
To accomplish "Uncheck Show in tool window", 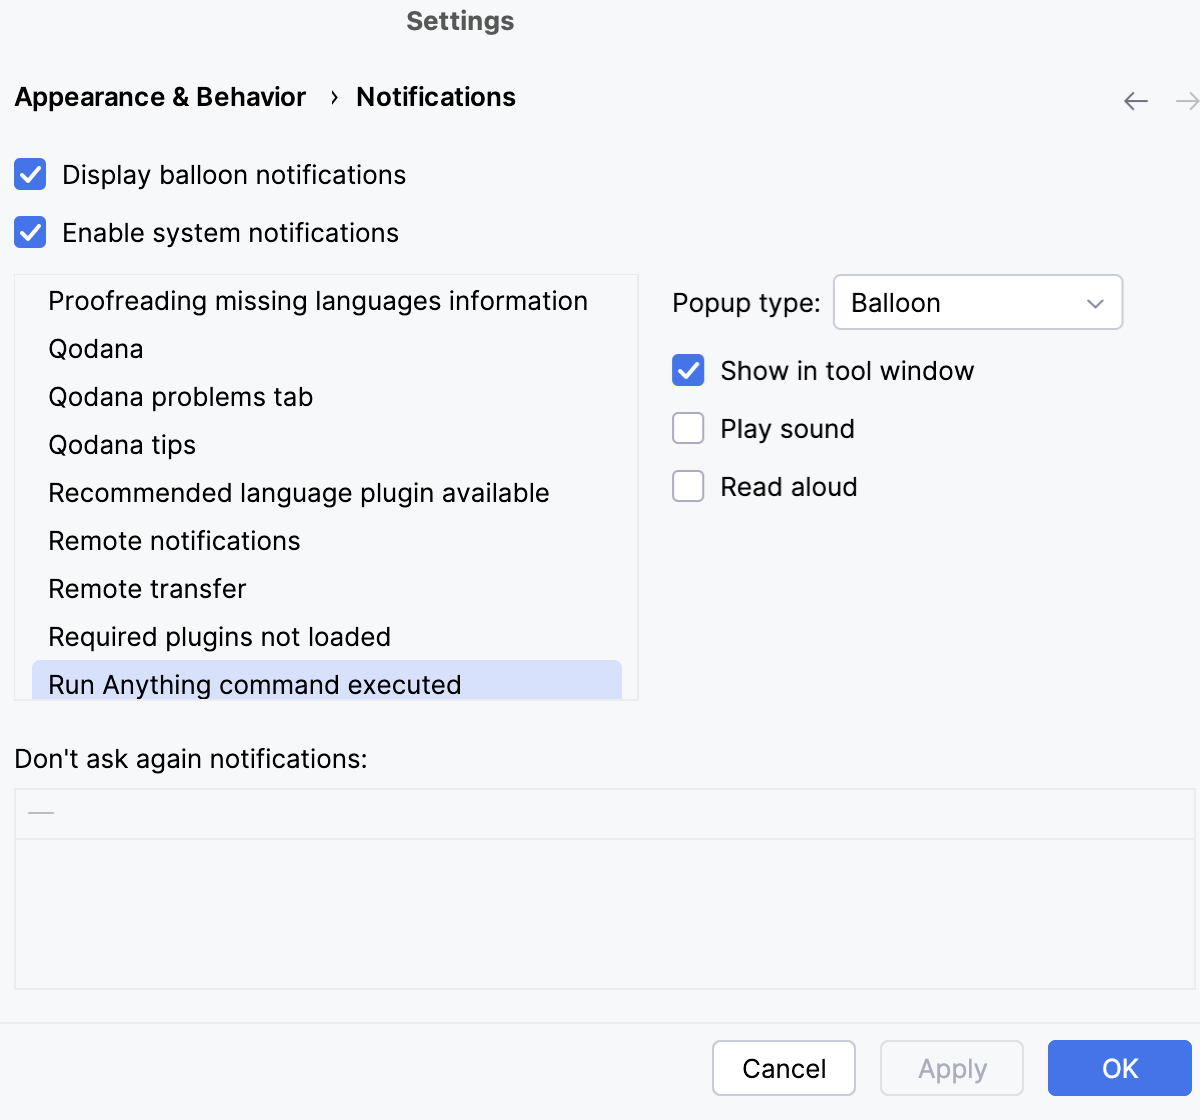I will [688, 370].
